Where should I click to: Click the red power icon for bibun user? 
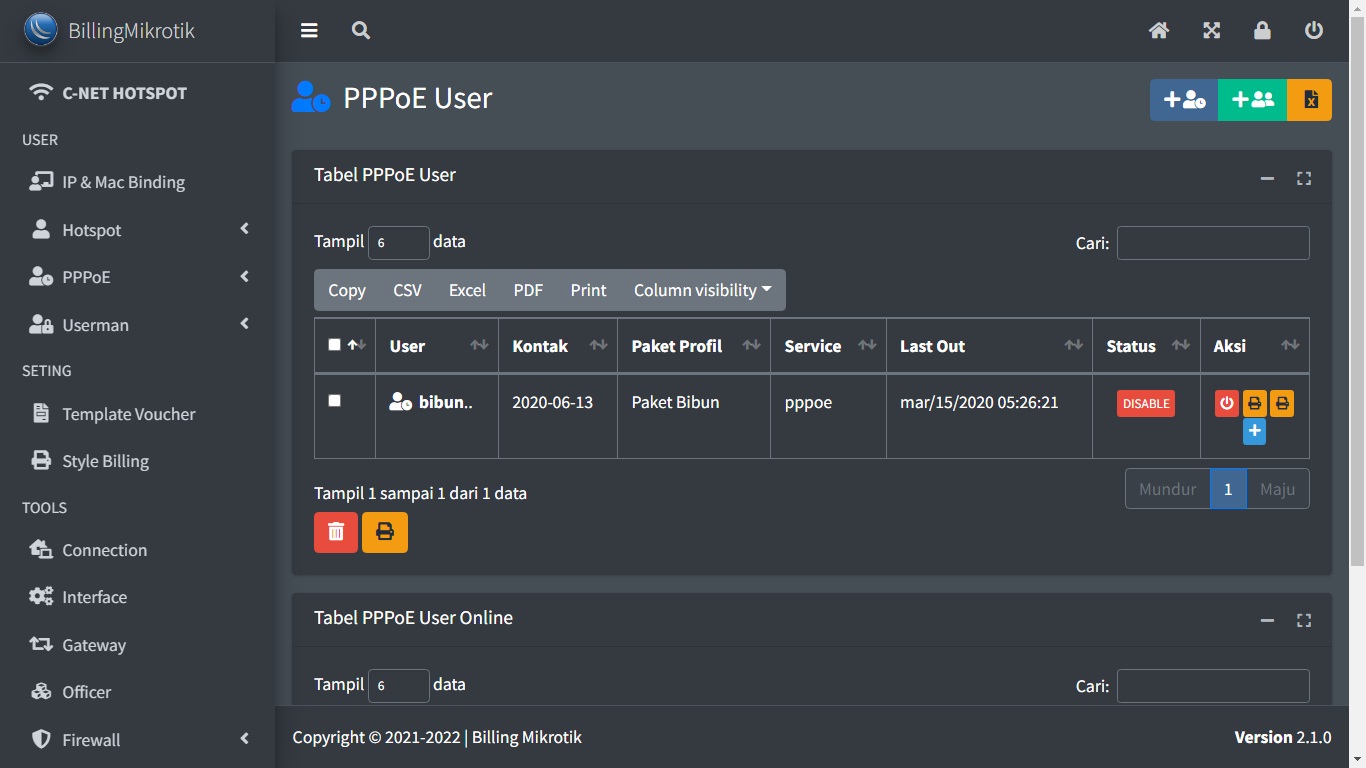point(1227,404)
